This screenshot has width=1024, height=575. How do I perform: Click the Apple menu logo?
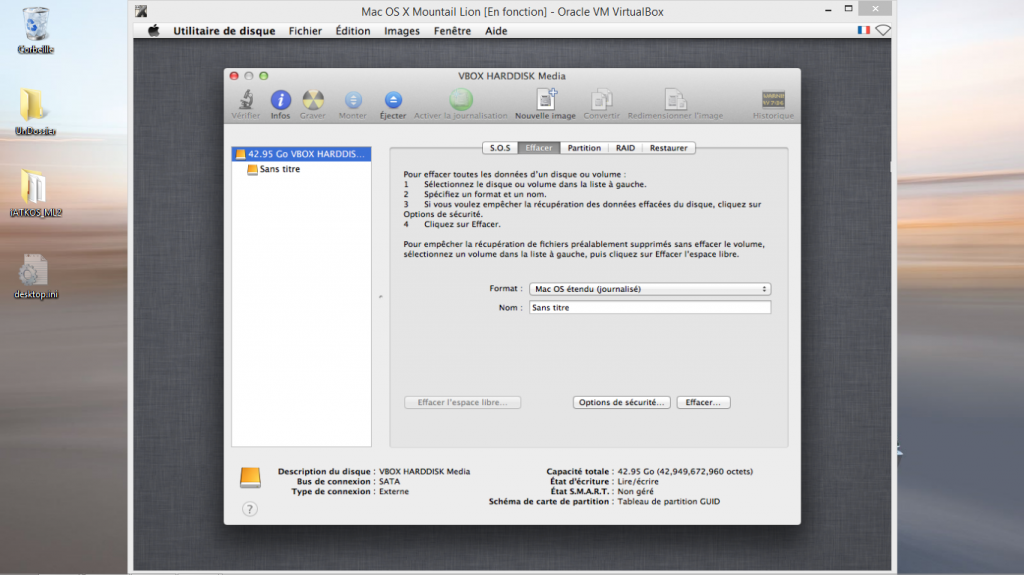[x=154, y=31]
